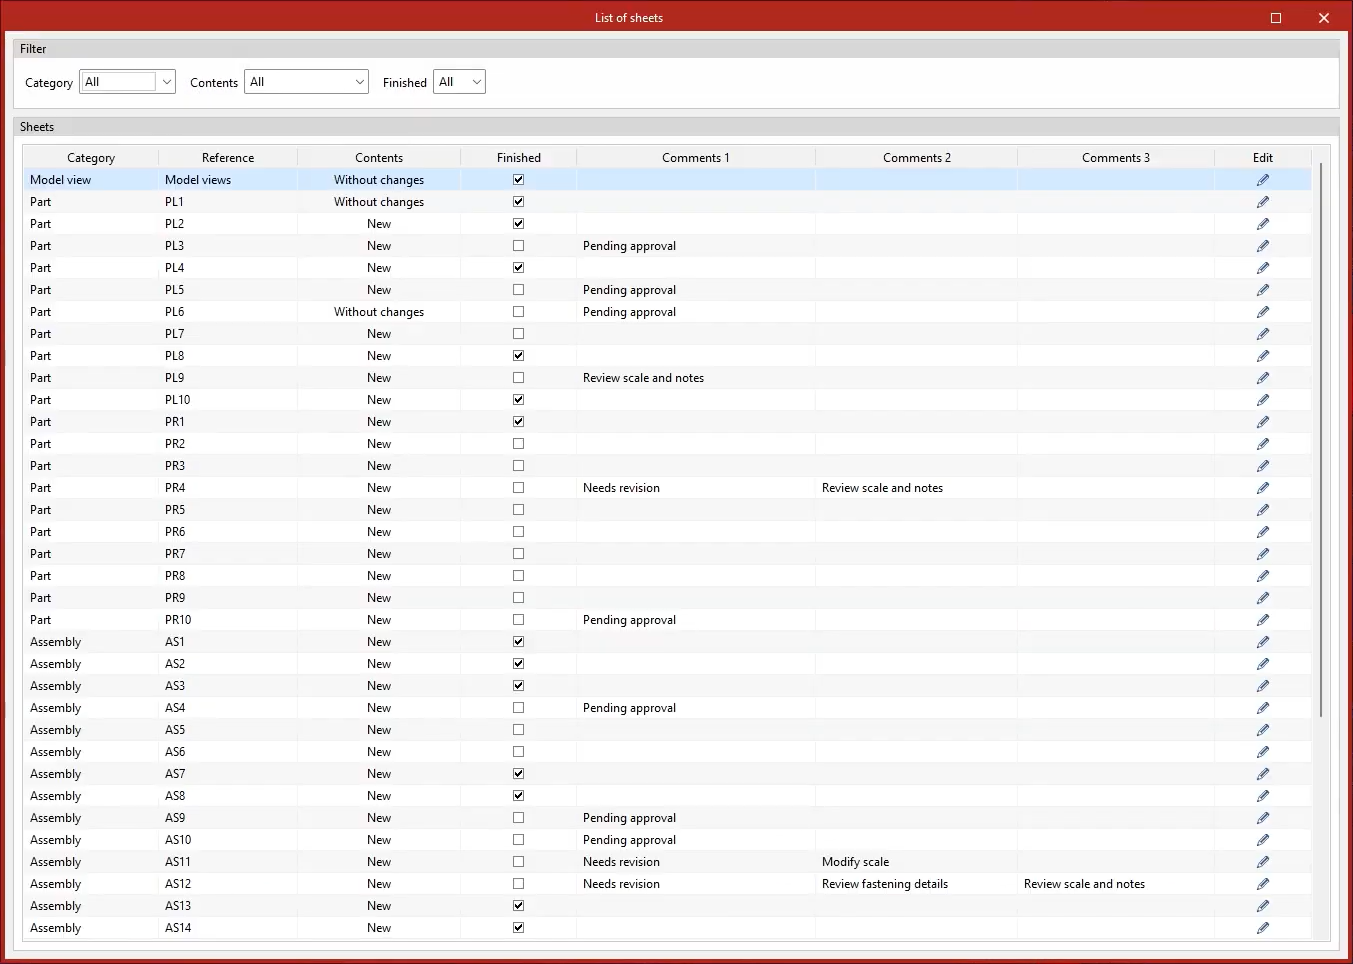Click the Contents column header
This screenshot has width=1353, height=964.
(x=379, y=158)
